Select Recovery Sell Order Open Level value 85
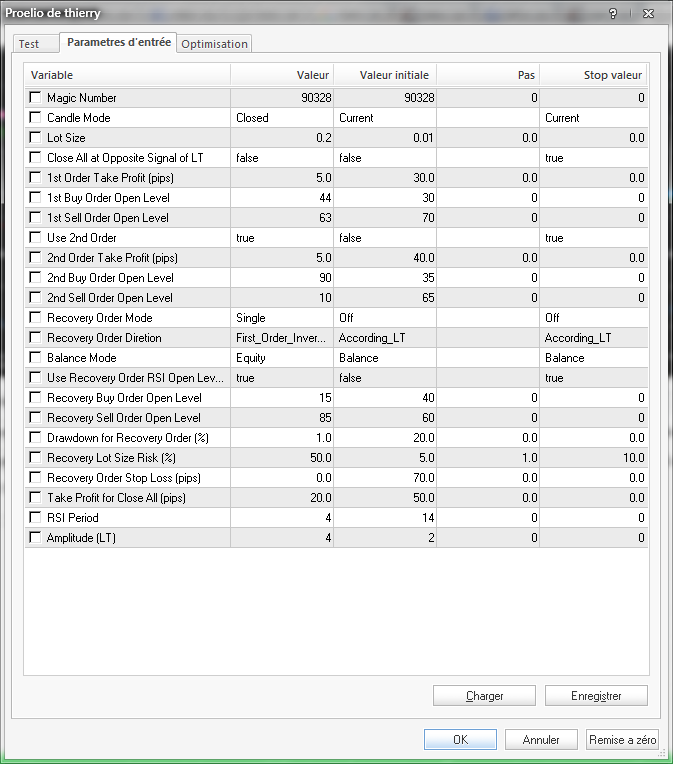Viewport: 673px width, 764px height. (x=282, y=418)
